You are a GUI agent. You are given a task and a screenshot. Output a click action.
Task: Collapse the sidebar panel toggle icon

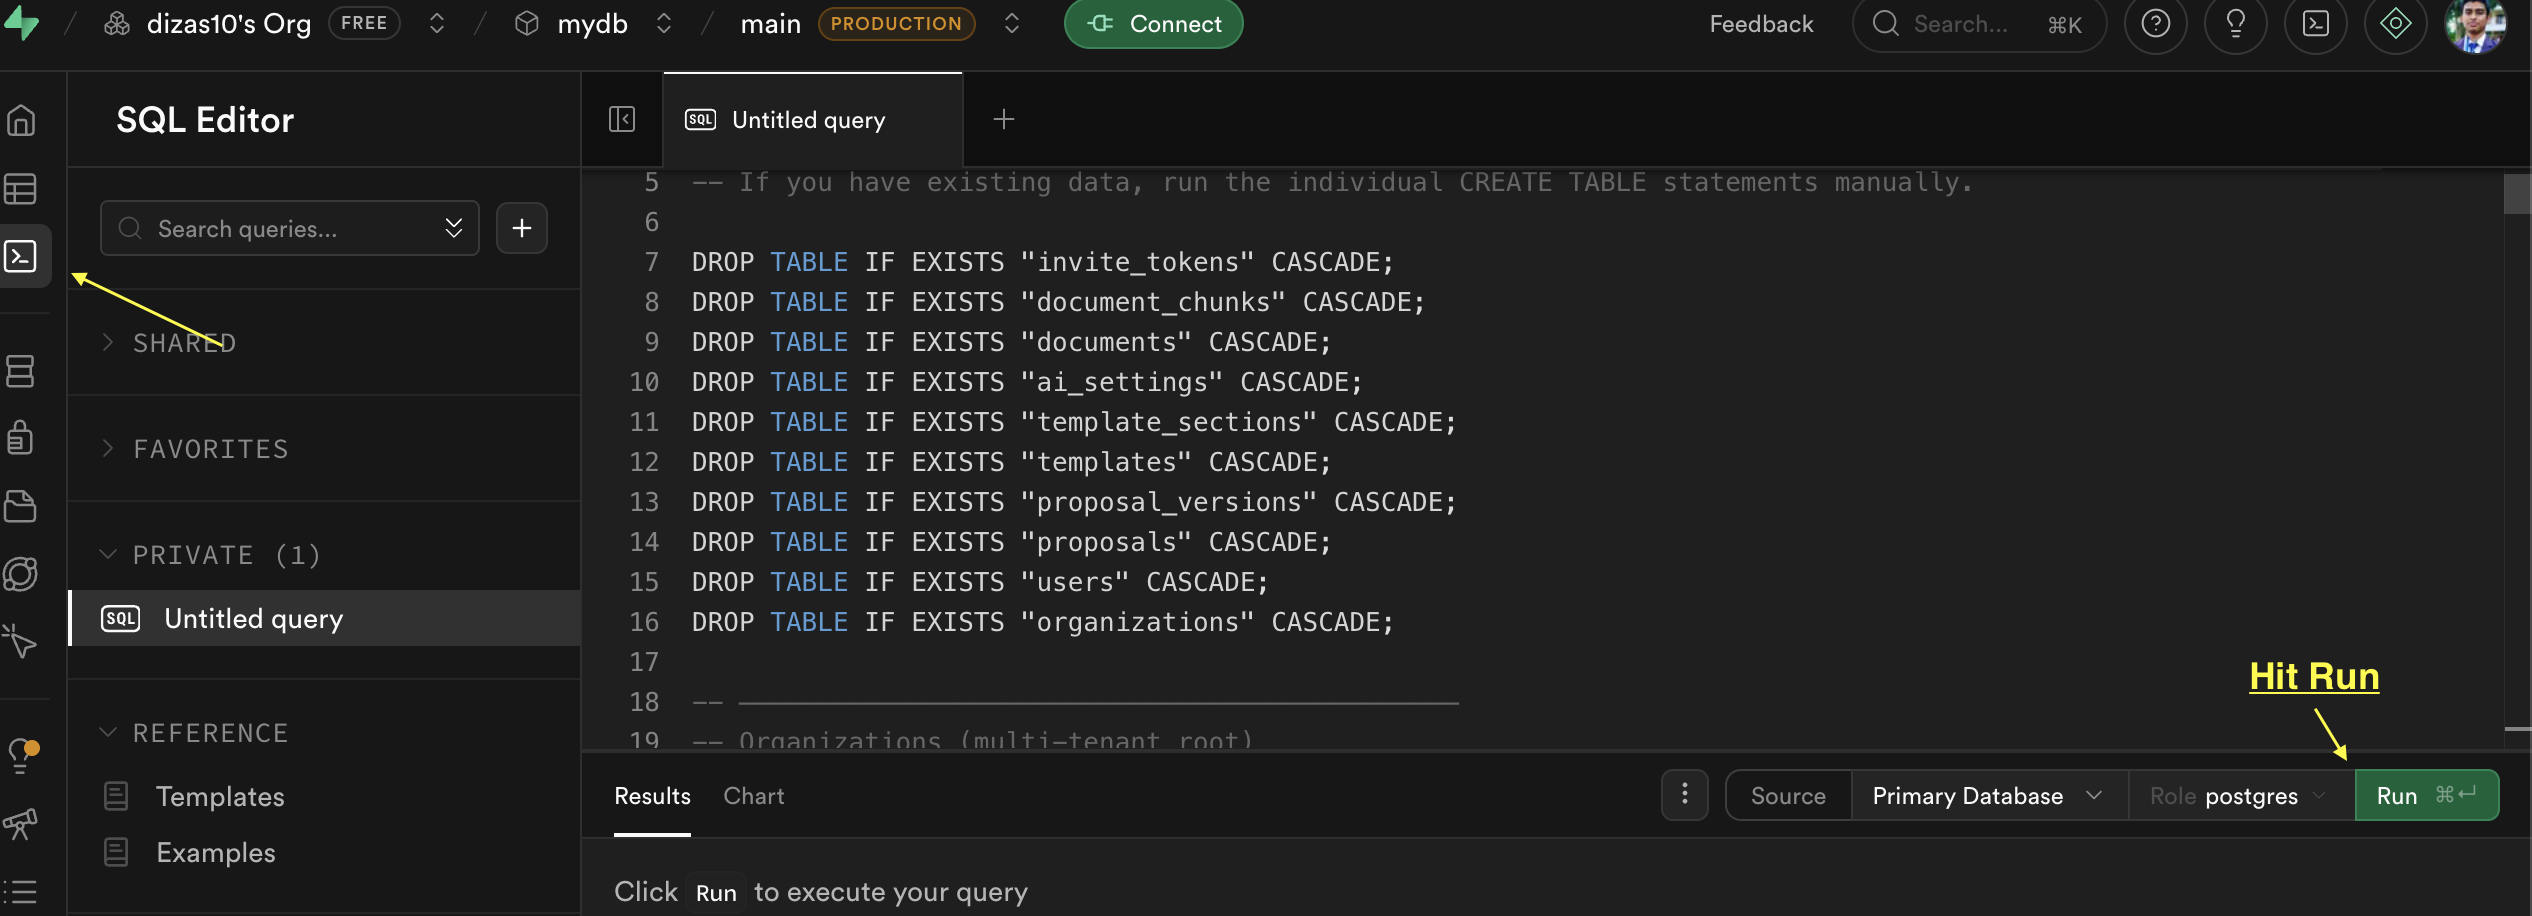click(x=622, y=120)
